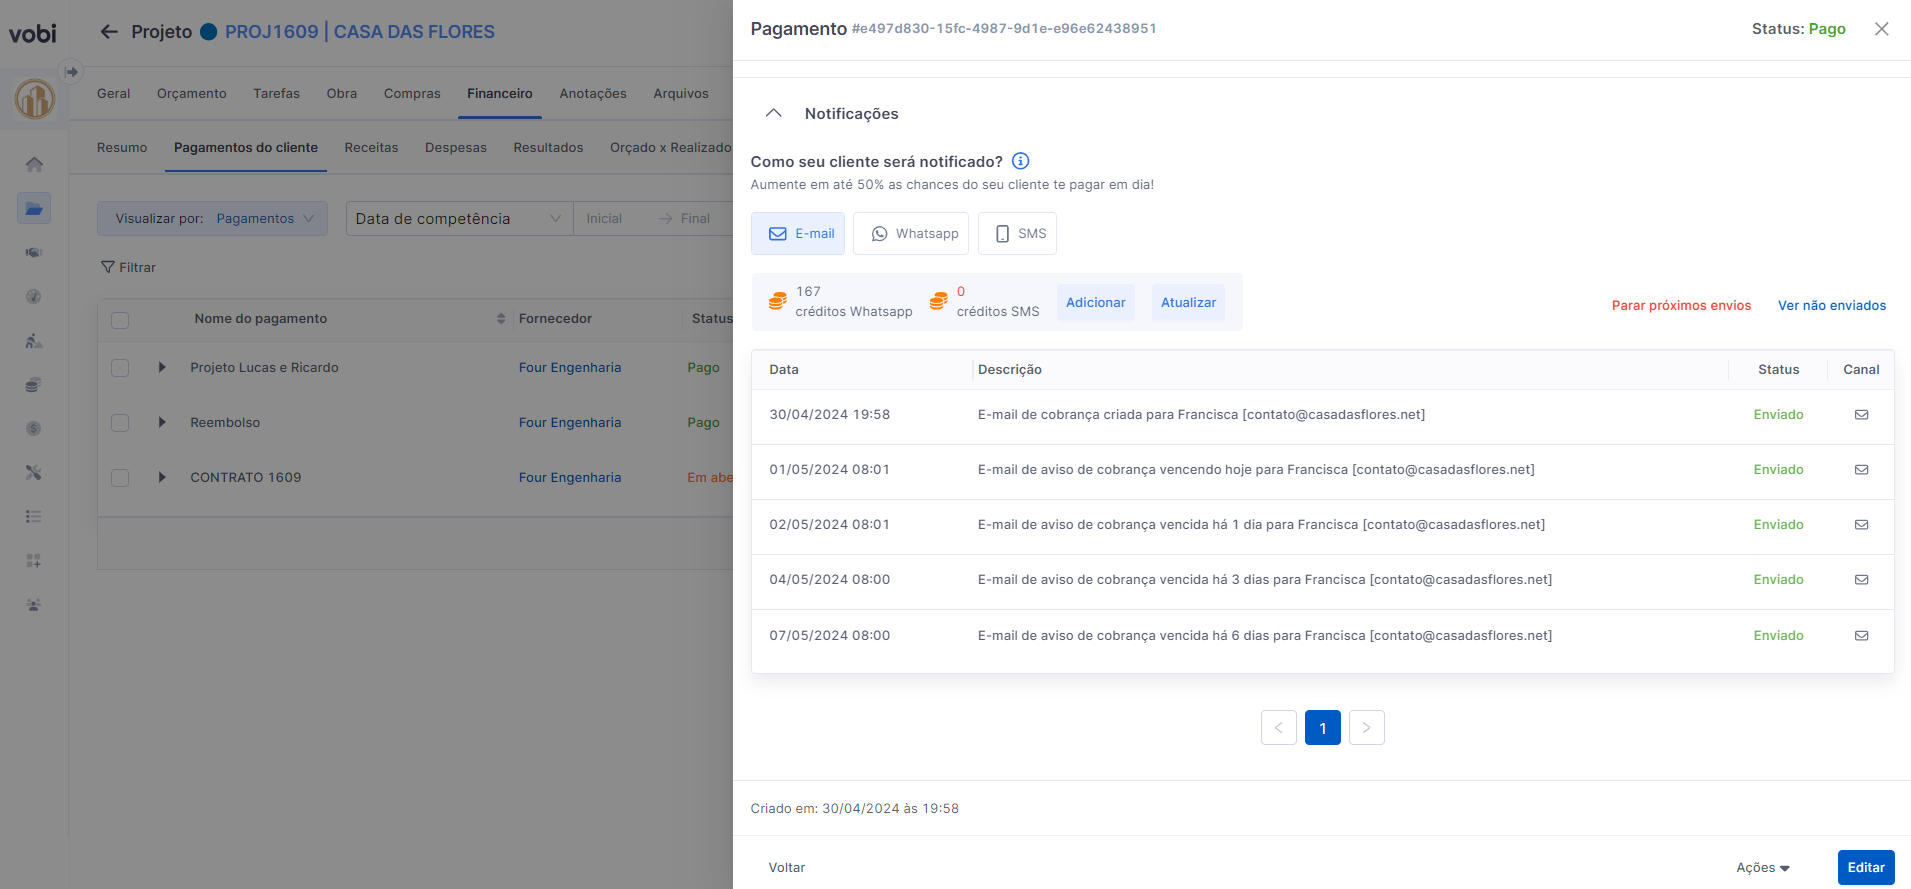Switch to the Tarefas tab
This screenshot has height=889, width=1911.
pyautogui.click(x=276, y=94)
